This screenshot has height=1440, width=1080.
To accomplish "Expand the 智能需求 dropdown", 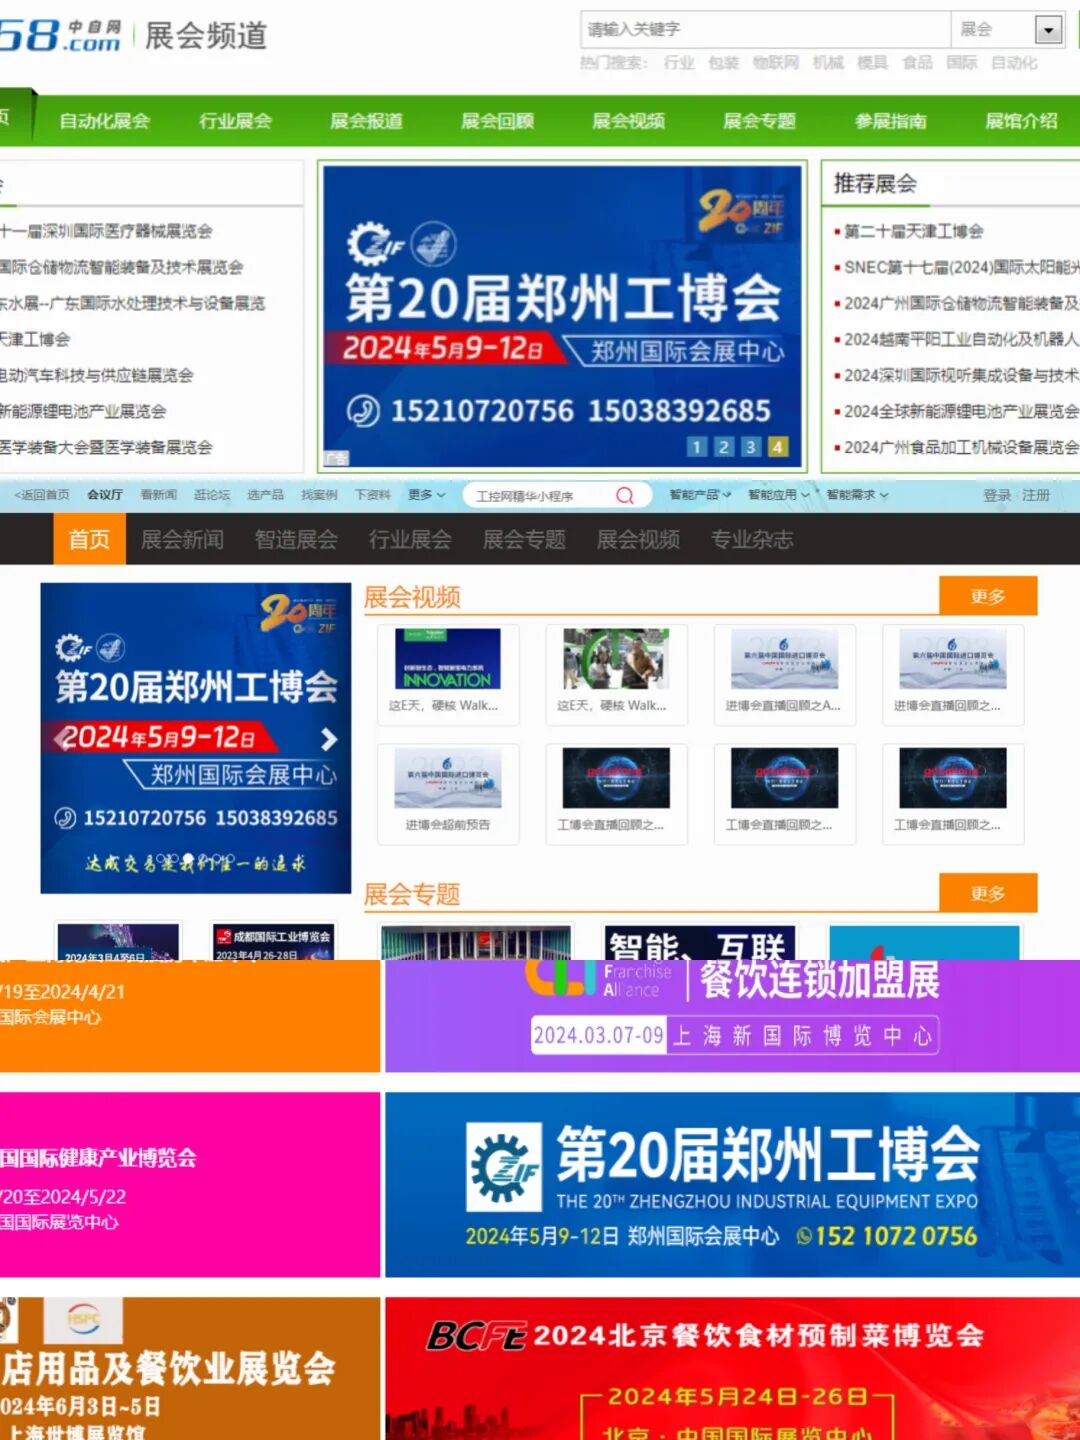I will click(x=858, y=495).
